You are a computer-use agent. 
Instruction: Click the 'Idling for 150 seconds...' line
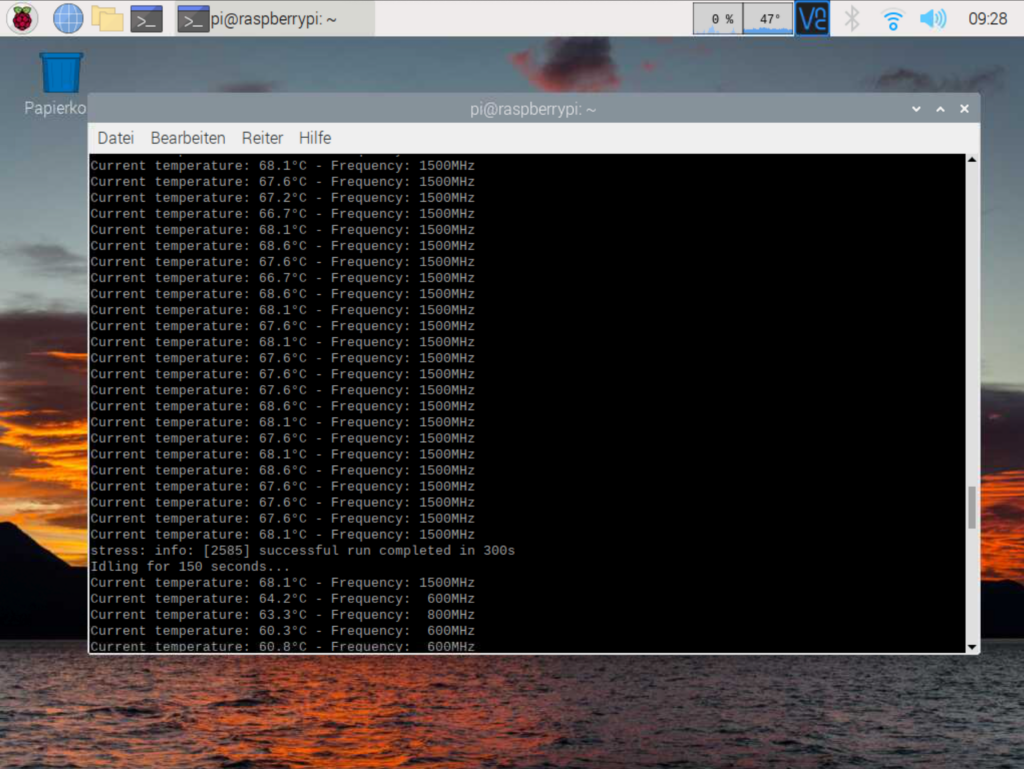[190, 567]
